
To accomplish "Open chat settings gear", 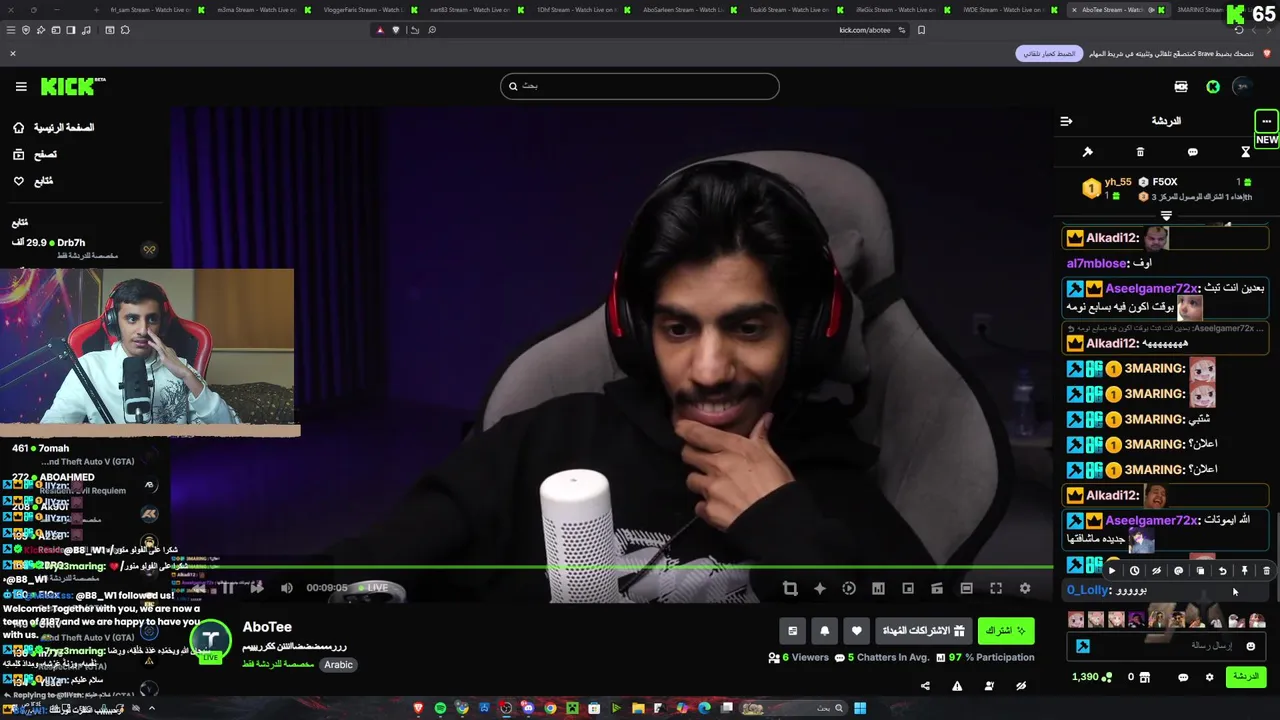I will pyautogui.click(x=1209, y=677).
